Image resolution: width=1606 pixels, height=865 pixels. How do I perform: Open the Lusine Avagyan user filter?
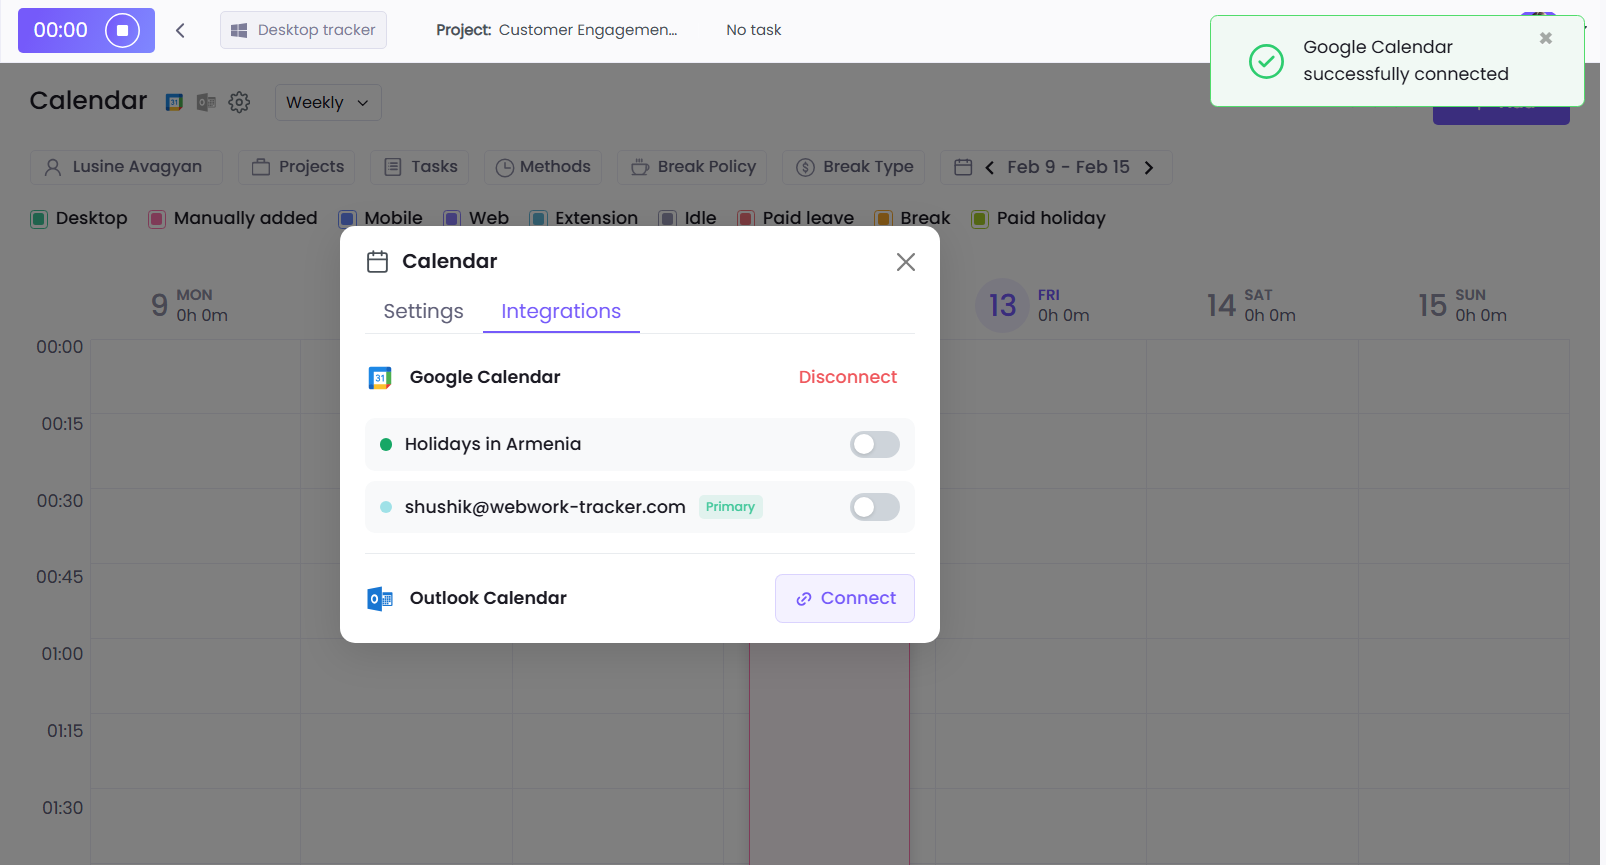125,167
